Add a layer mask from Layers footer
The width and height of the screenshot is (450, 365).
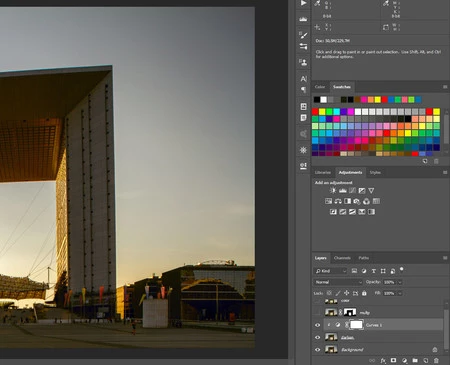[x=394, y=360]
